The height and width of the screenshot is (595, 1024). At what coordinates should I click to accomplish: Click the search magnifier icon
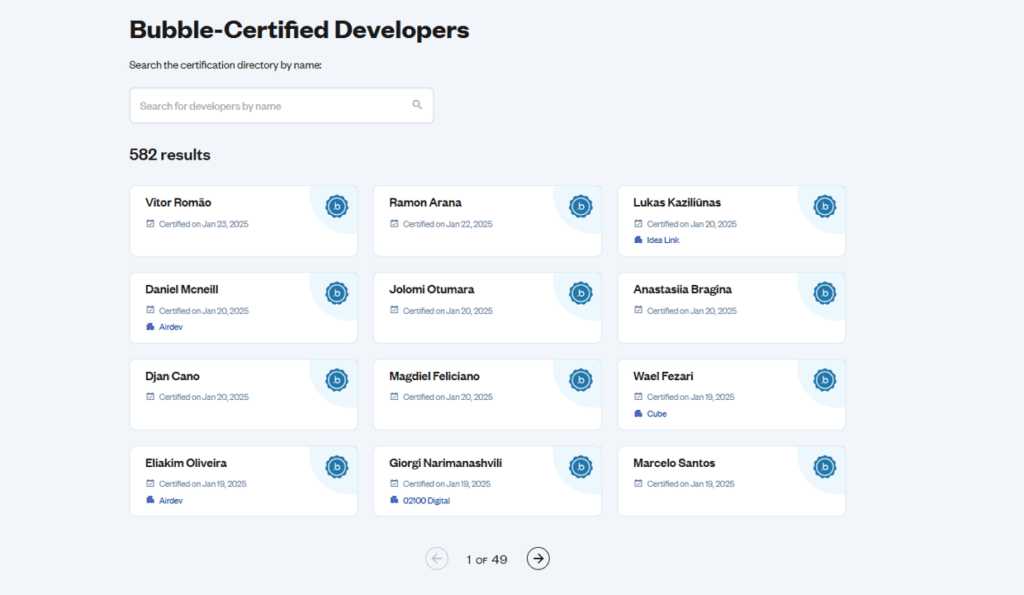[417, 105]
